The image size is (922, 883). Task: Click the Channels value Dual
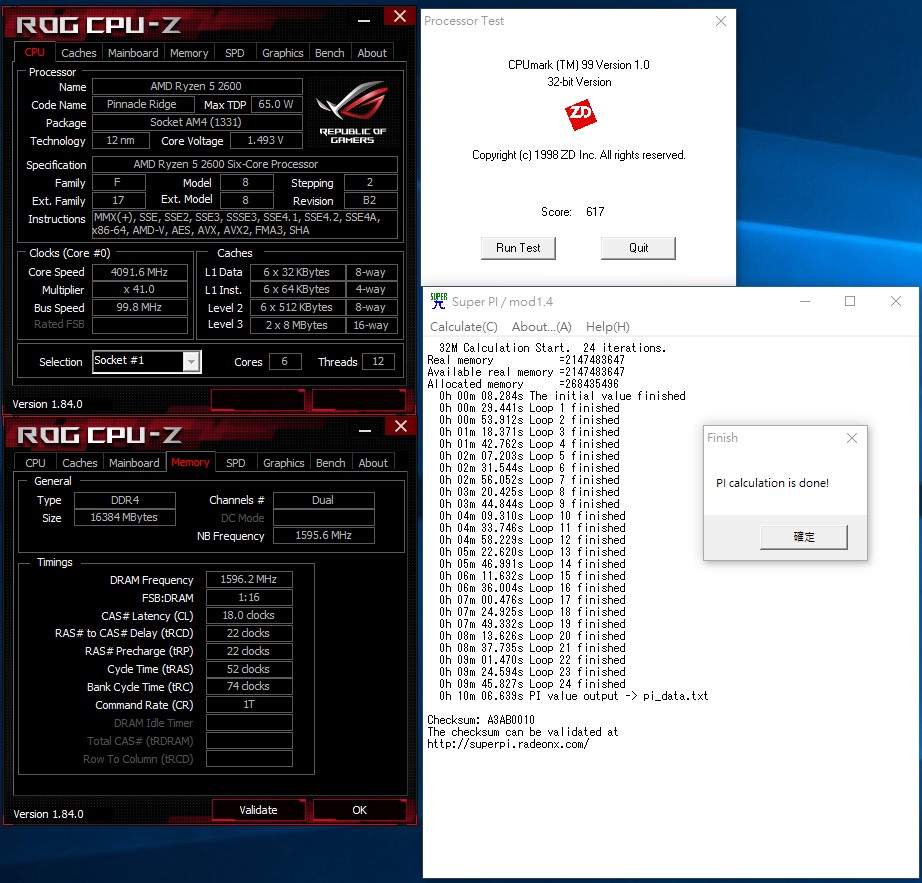tap(323, 500)
